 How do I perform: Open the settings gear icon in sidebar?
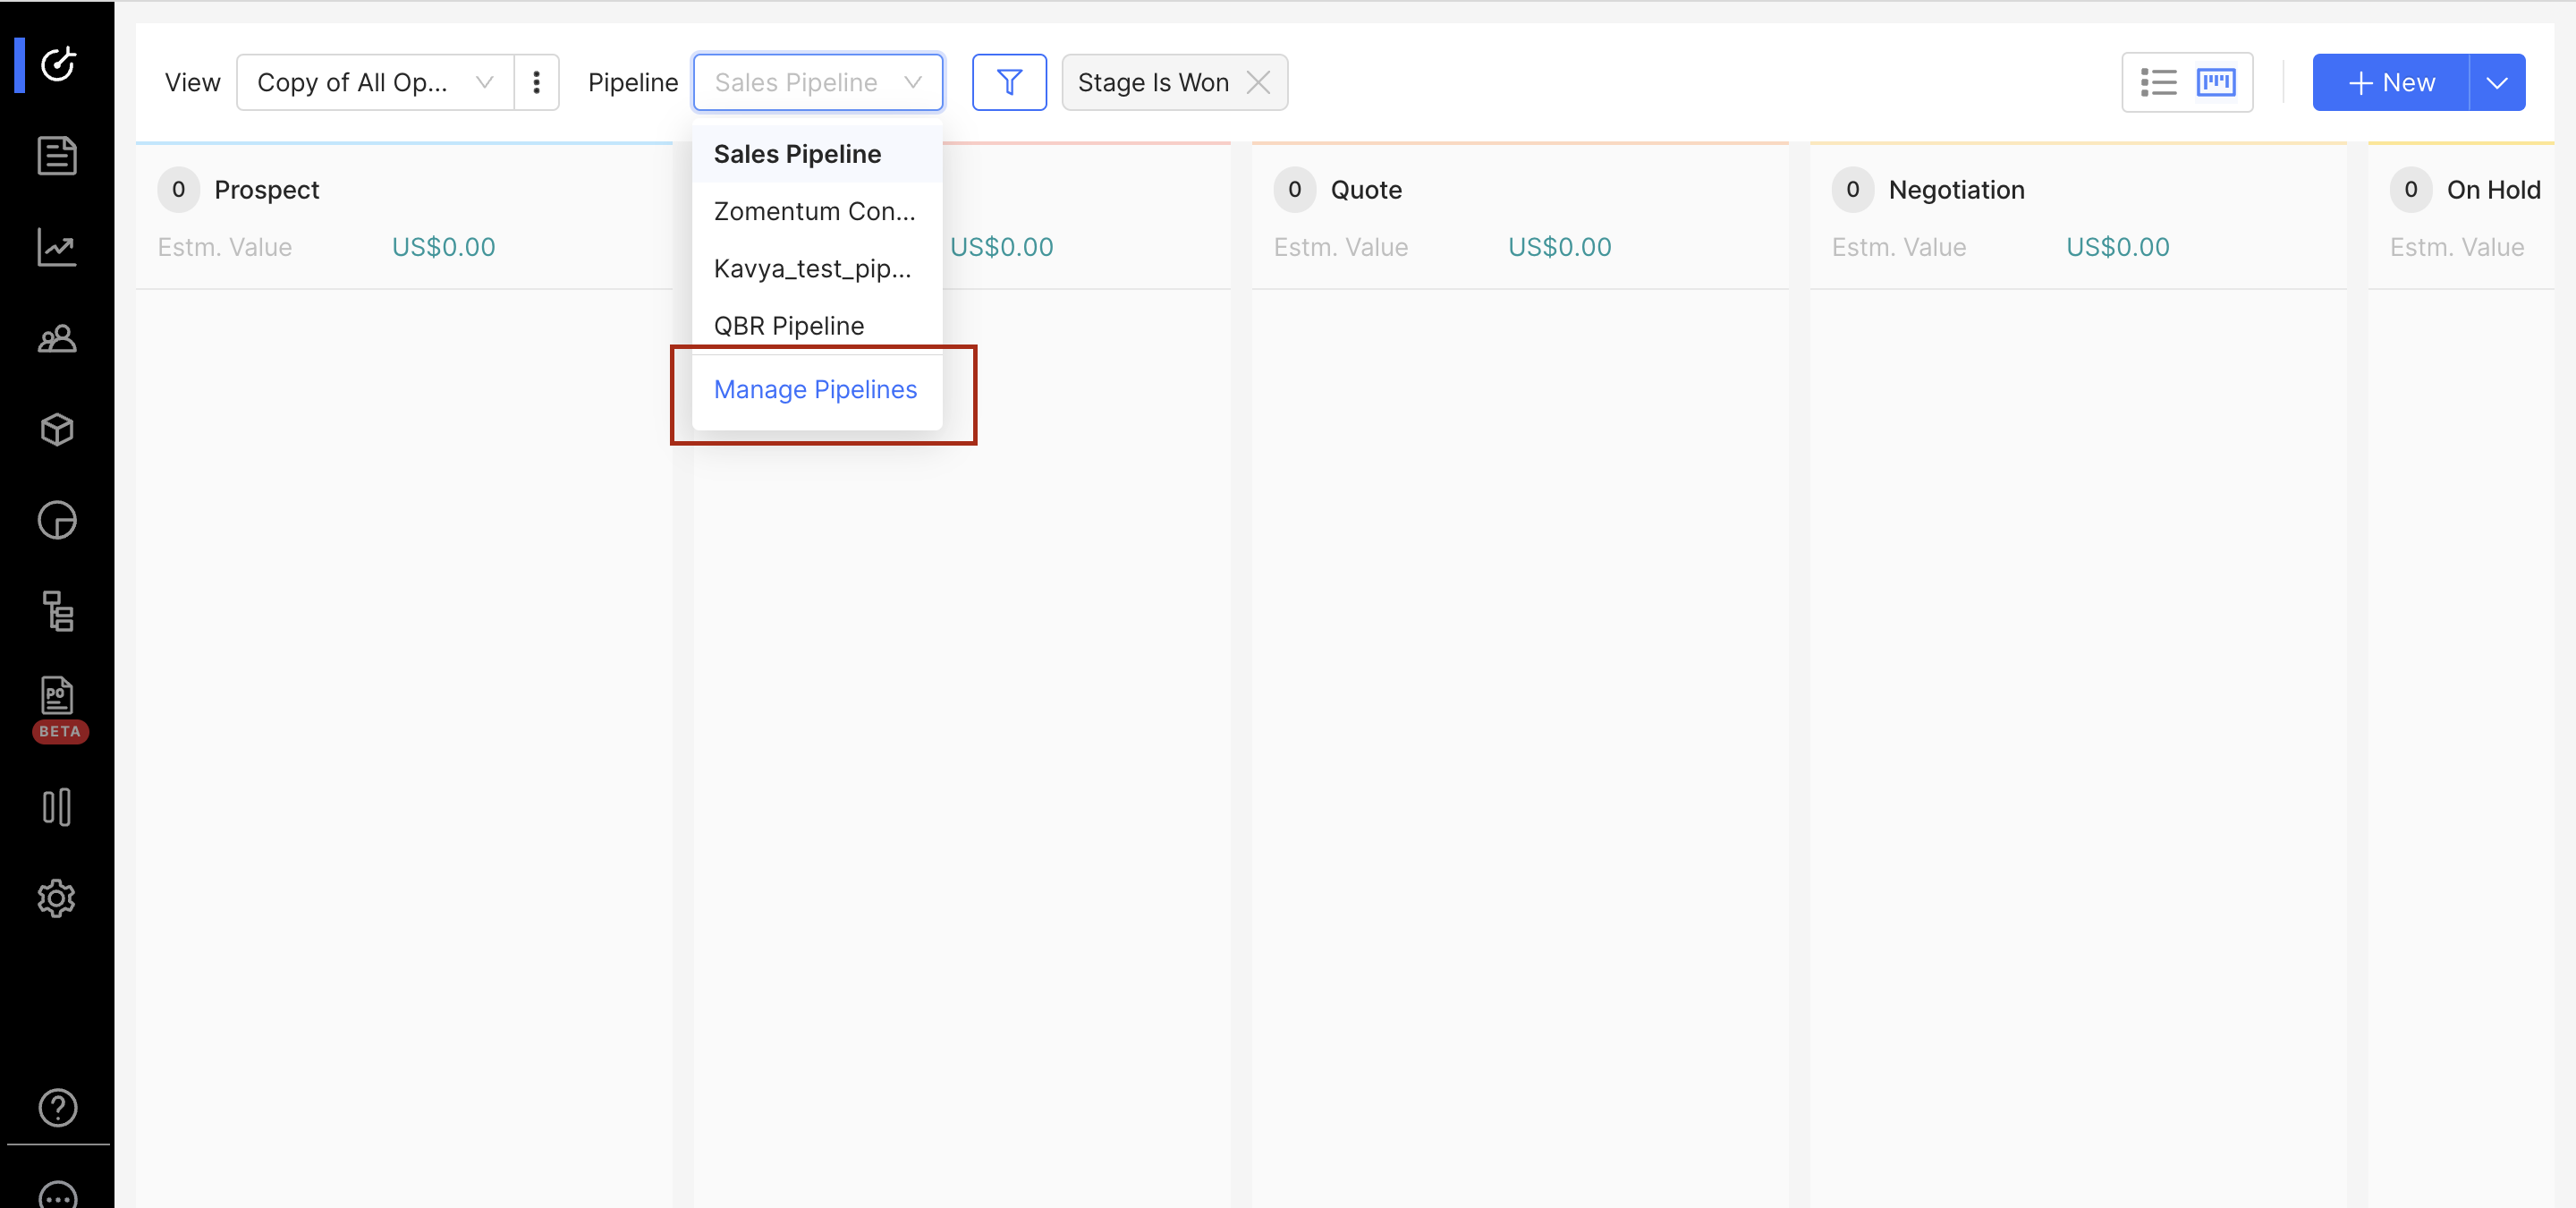coord(57,898)
